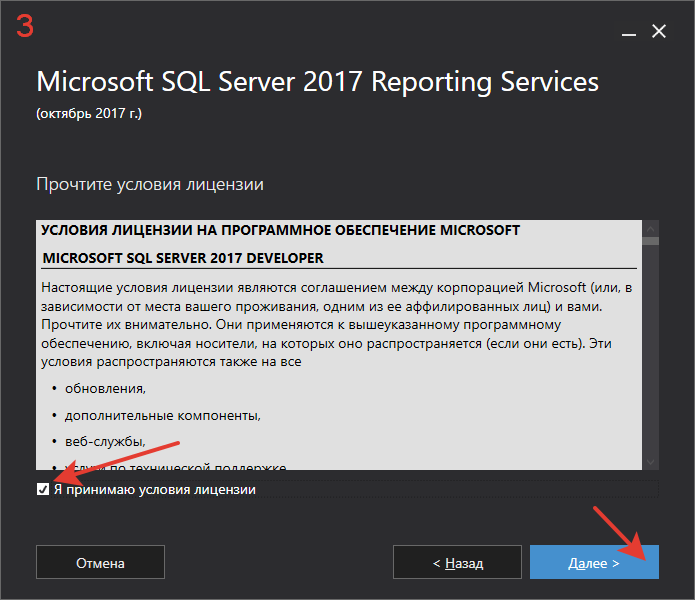Click the веб-службы bullet item
The width and height of the screenshot is (695, 600).
click(105, 442)
